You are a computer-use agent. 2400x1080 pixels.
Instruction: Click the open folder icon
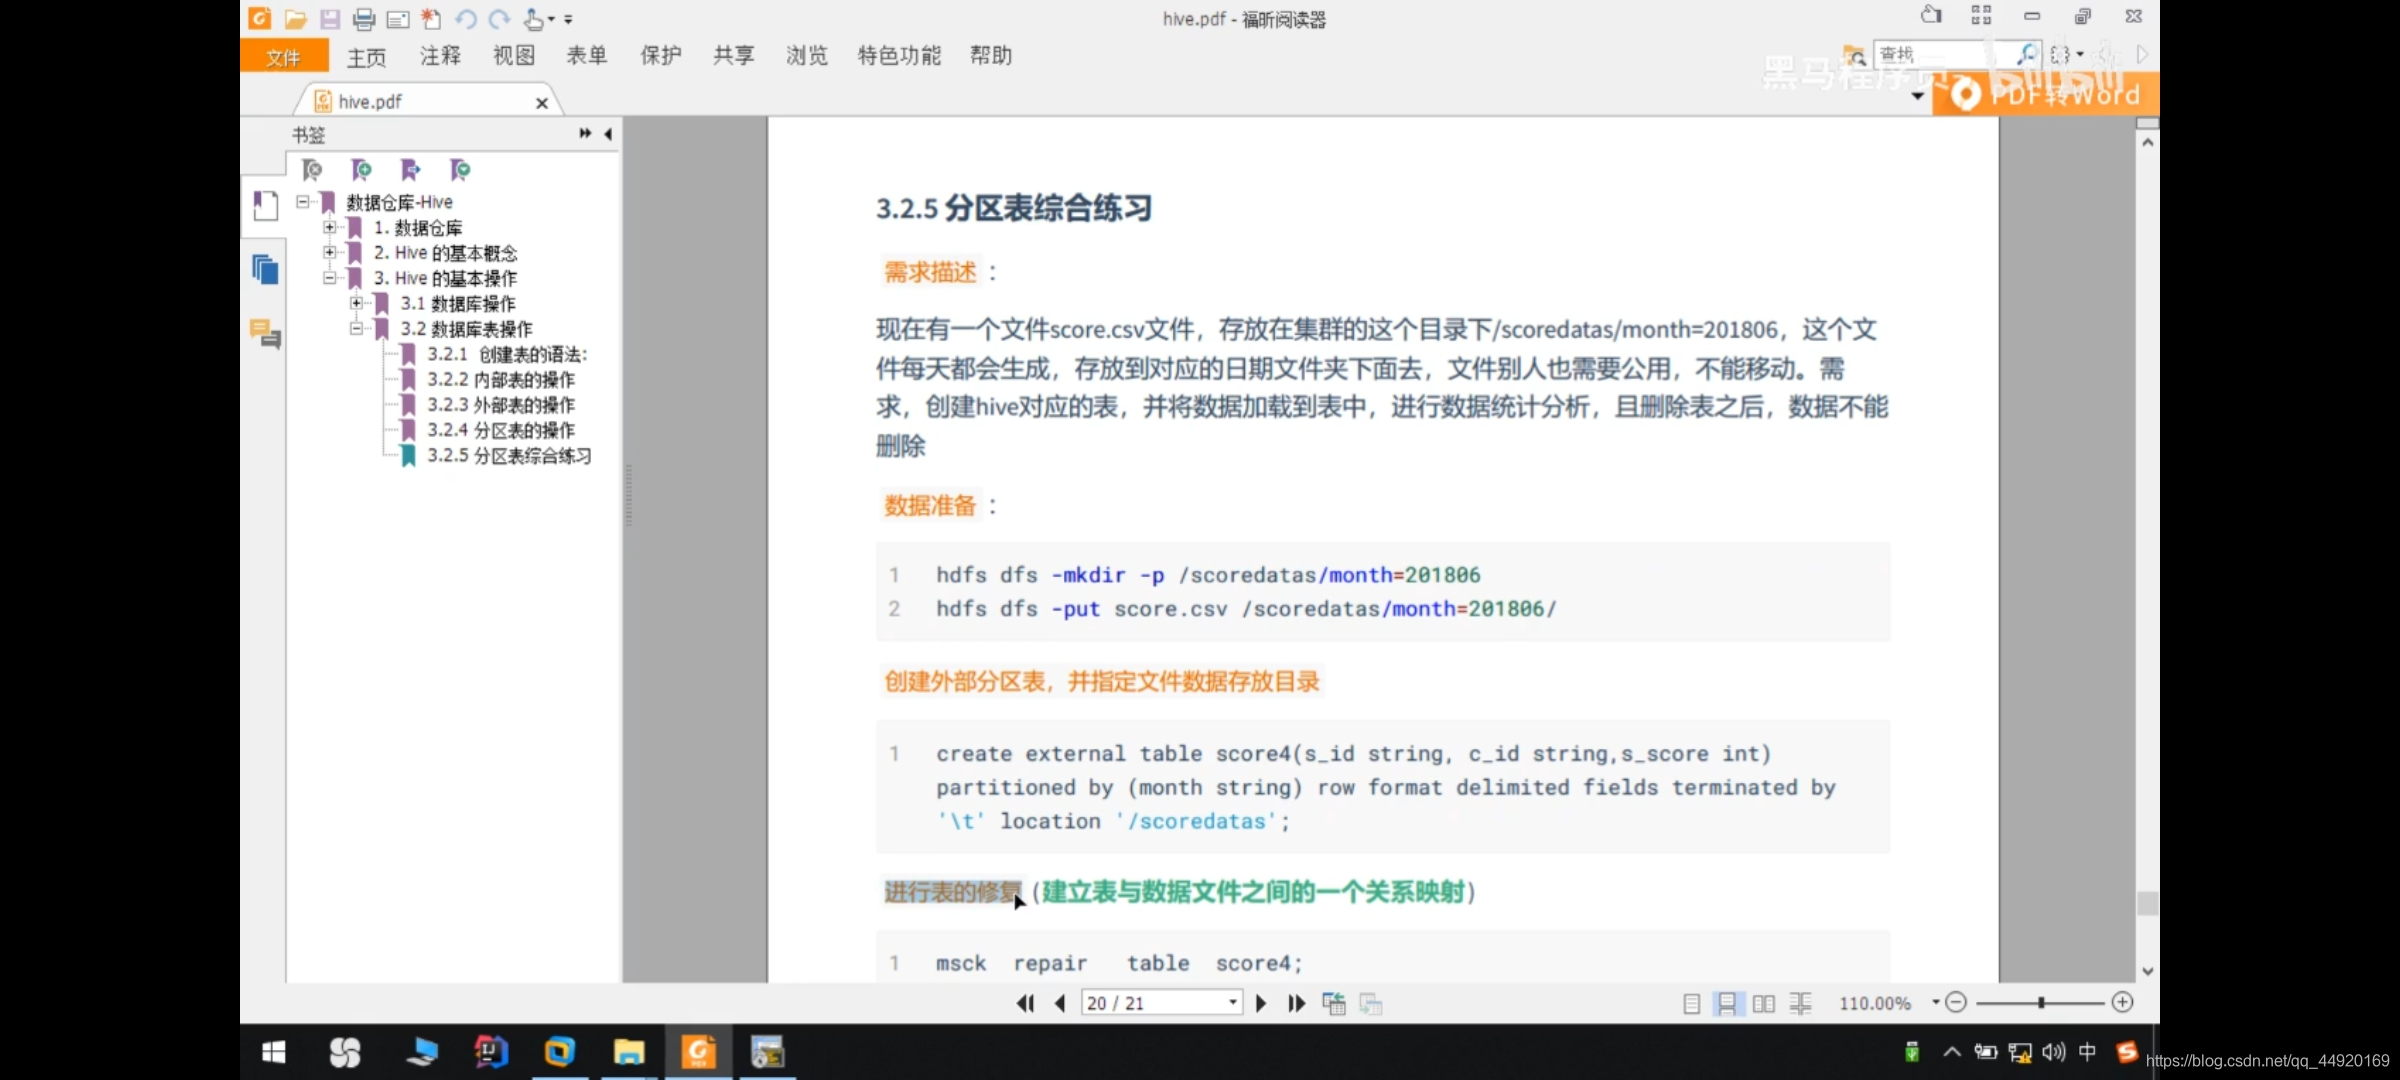pyautogui.click(x=295, y=19)
